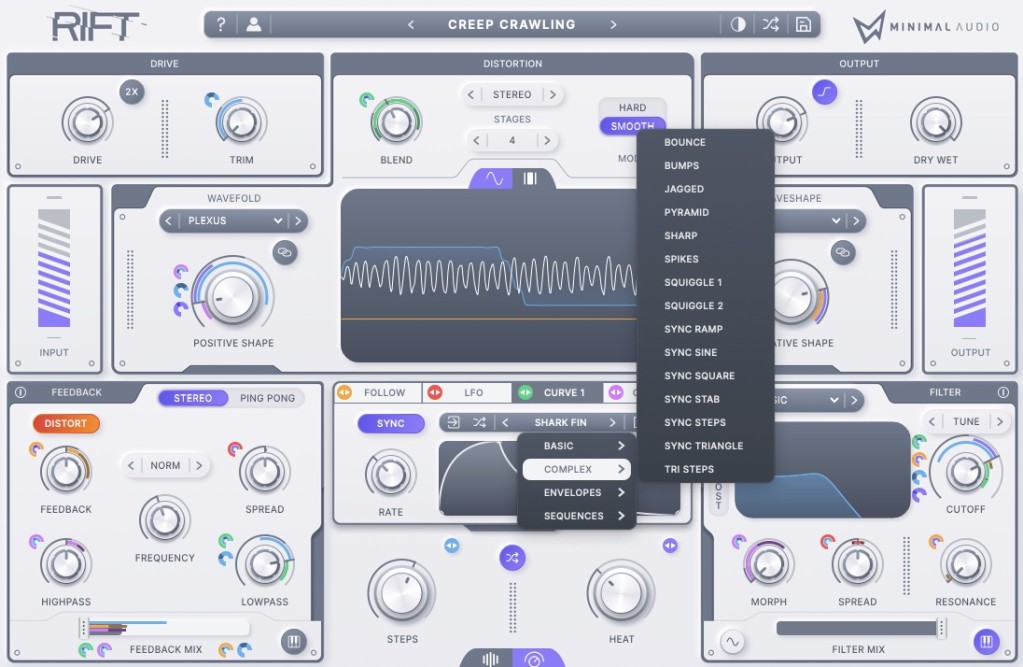
Task: Toggle the light/dark theme contrast icon
Action: point(738,25)
